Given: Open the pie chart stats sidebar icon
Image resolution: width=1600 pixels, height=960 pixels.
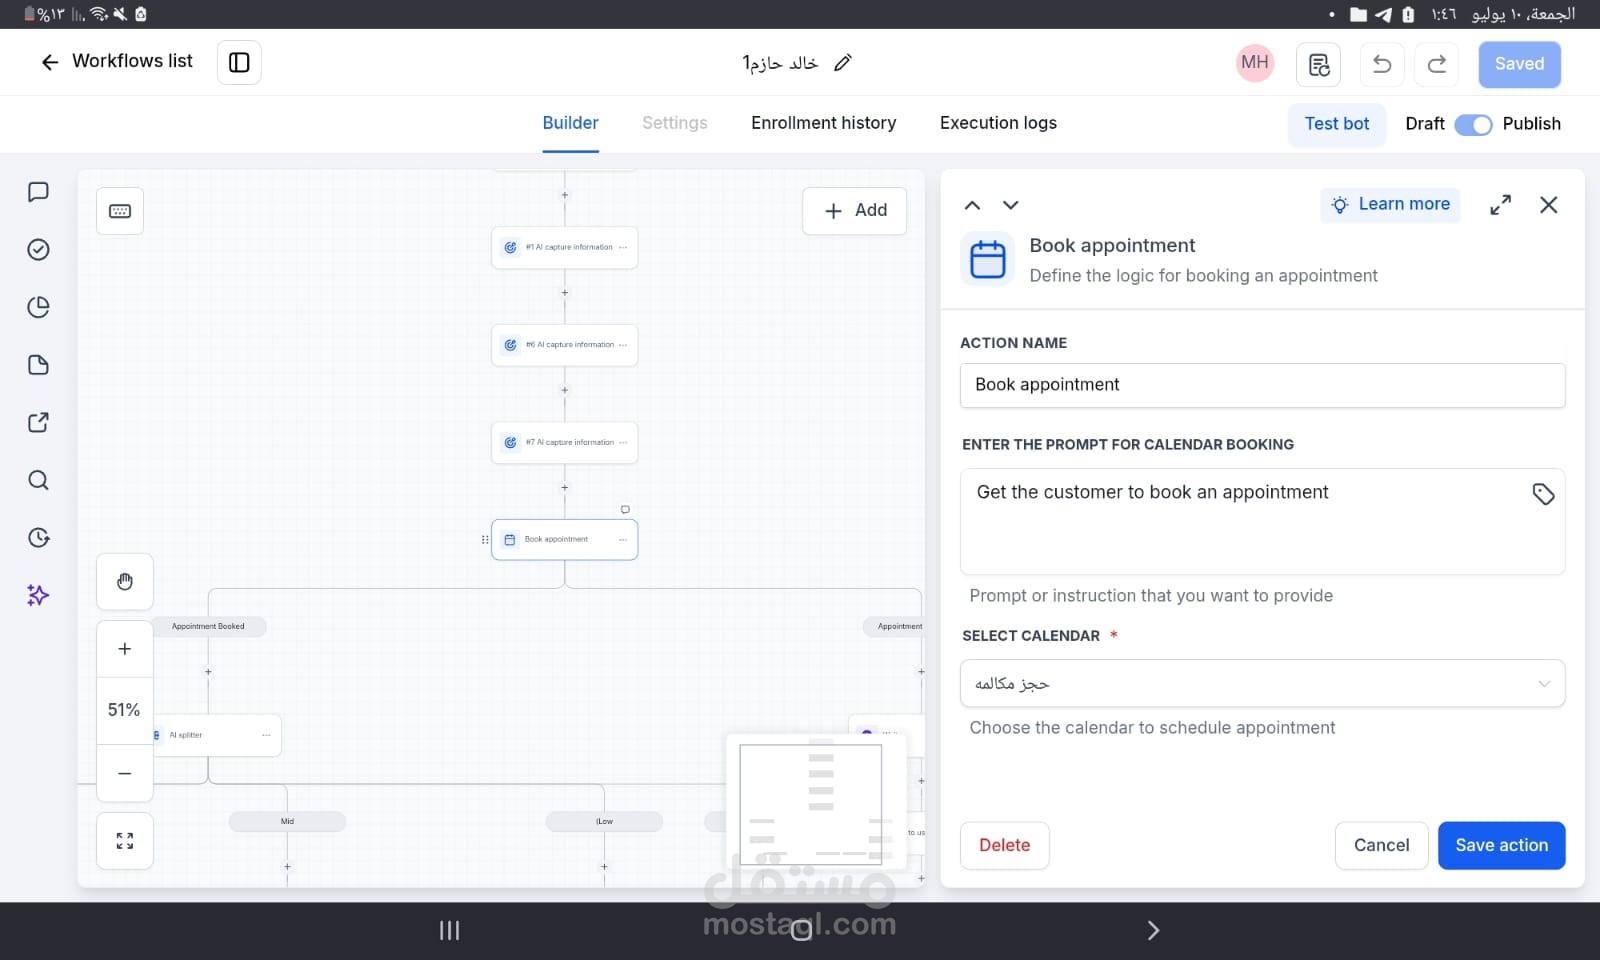Looking at the screenshot, I should 38,307.
